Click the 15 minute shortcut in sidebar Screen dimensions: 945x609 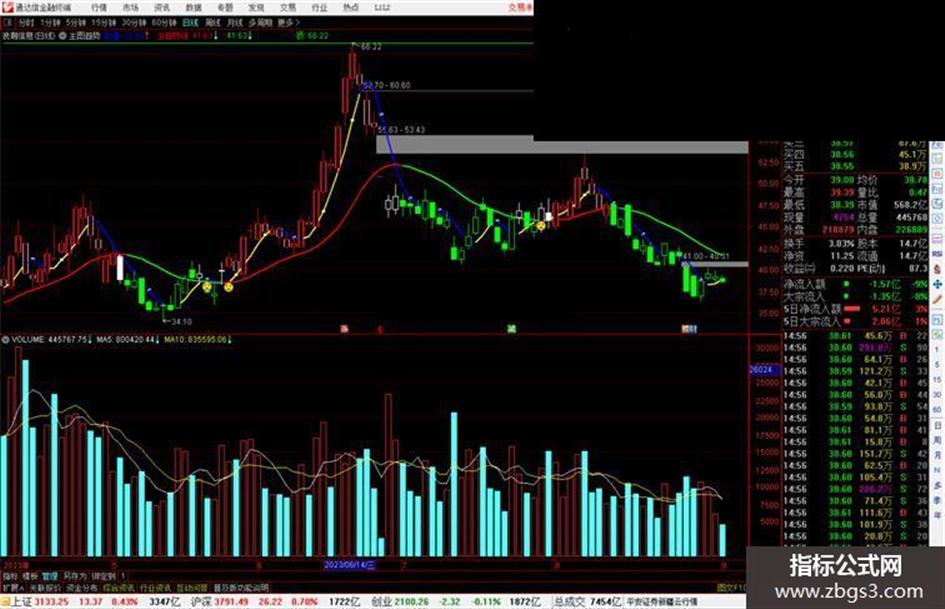click(937, 379)
